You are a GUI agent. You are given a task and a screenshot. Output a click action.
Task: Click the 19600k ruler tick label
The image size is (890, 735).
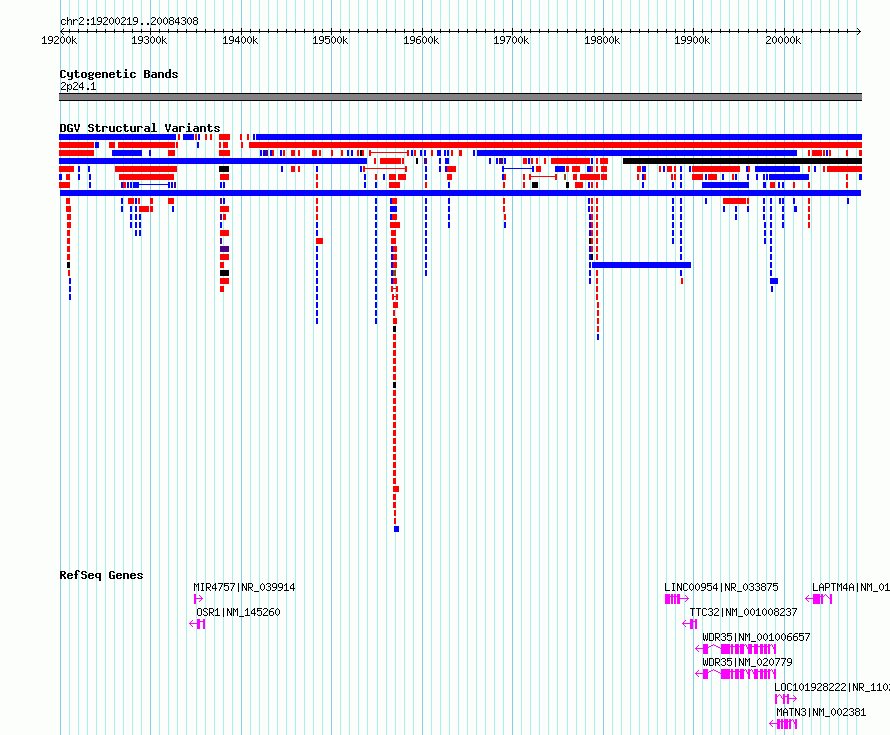(421, 40)
